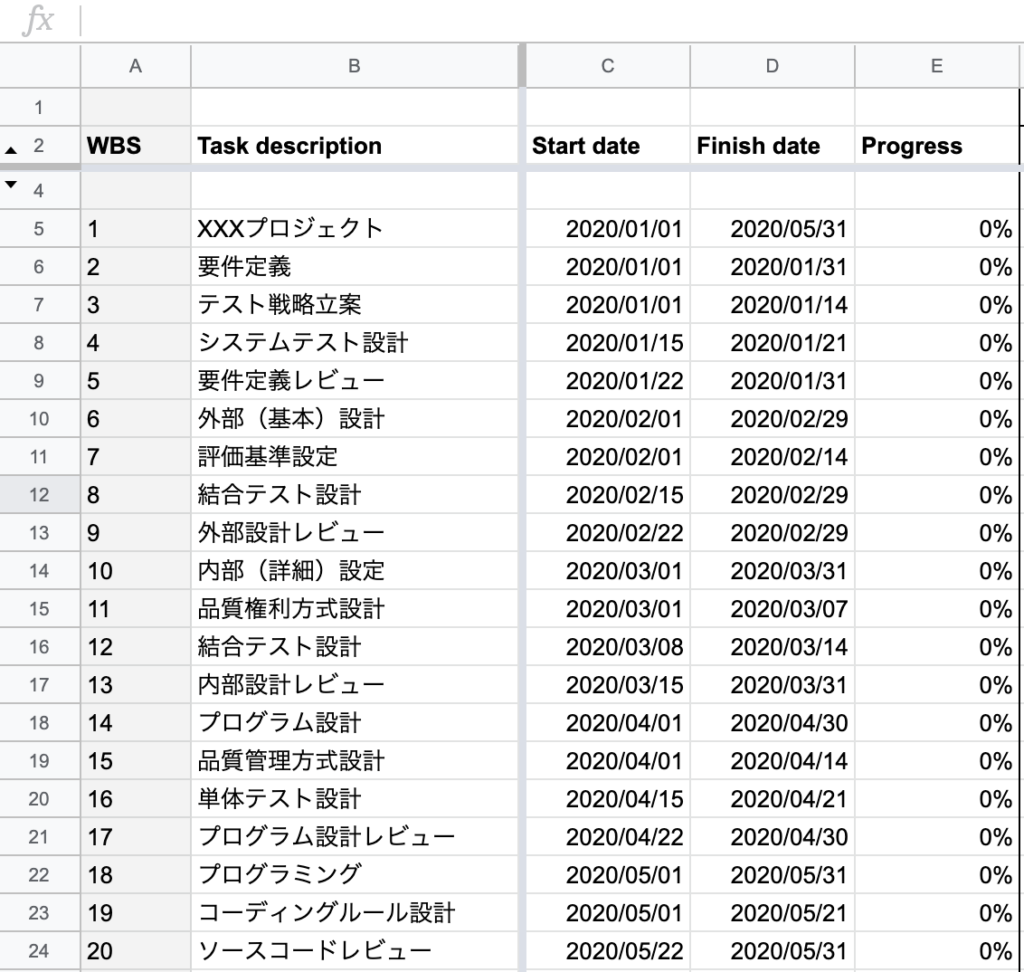Click the Task description header cell
Screen dimensions: 1024x972
tap(354, 145)
